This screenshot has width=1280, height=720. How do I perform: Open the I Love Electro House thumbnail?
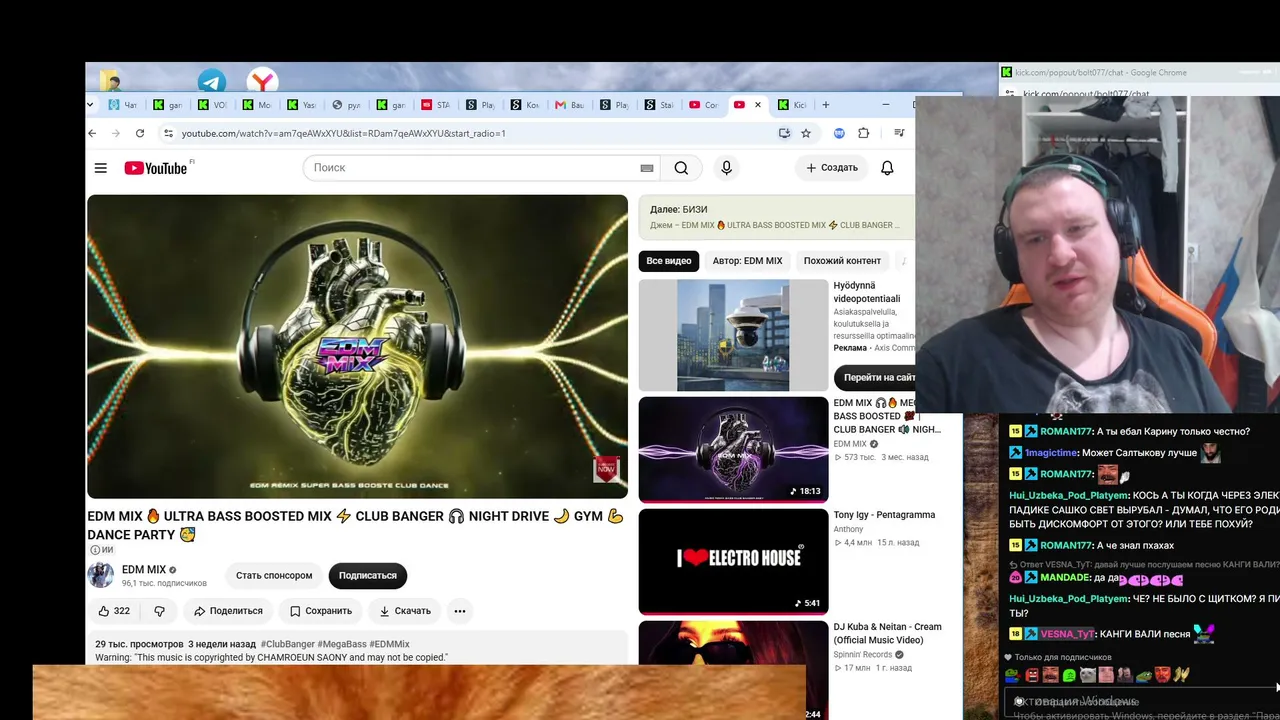click(733, 562)
